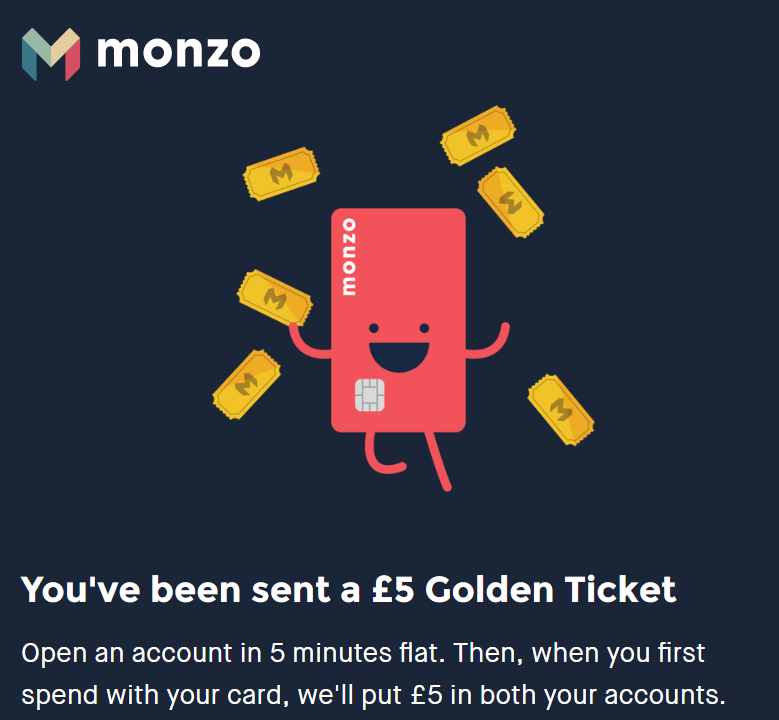The image size is (779, 720).
Task: Tap the card character's left eye
Action: tap(374, 328)
